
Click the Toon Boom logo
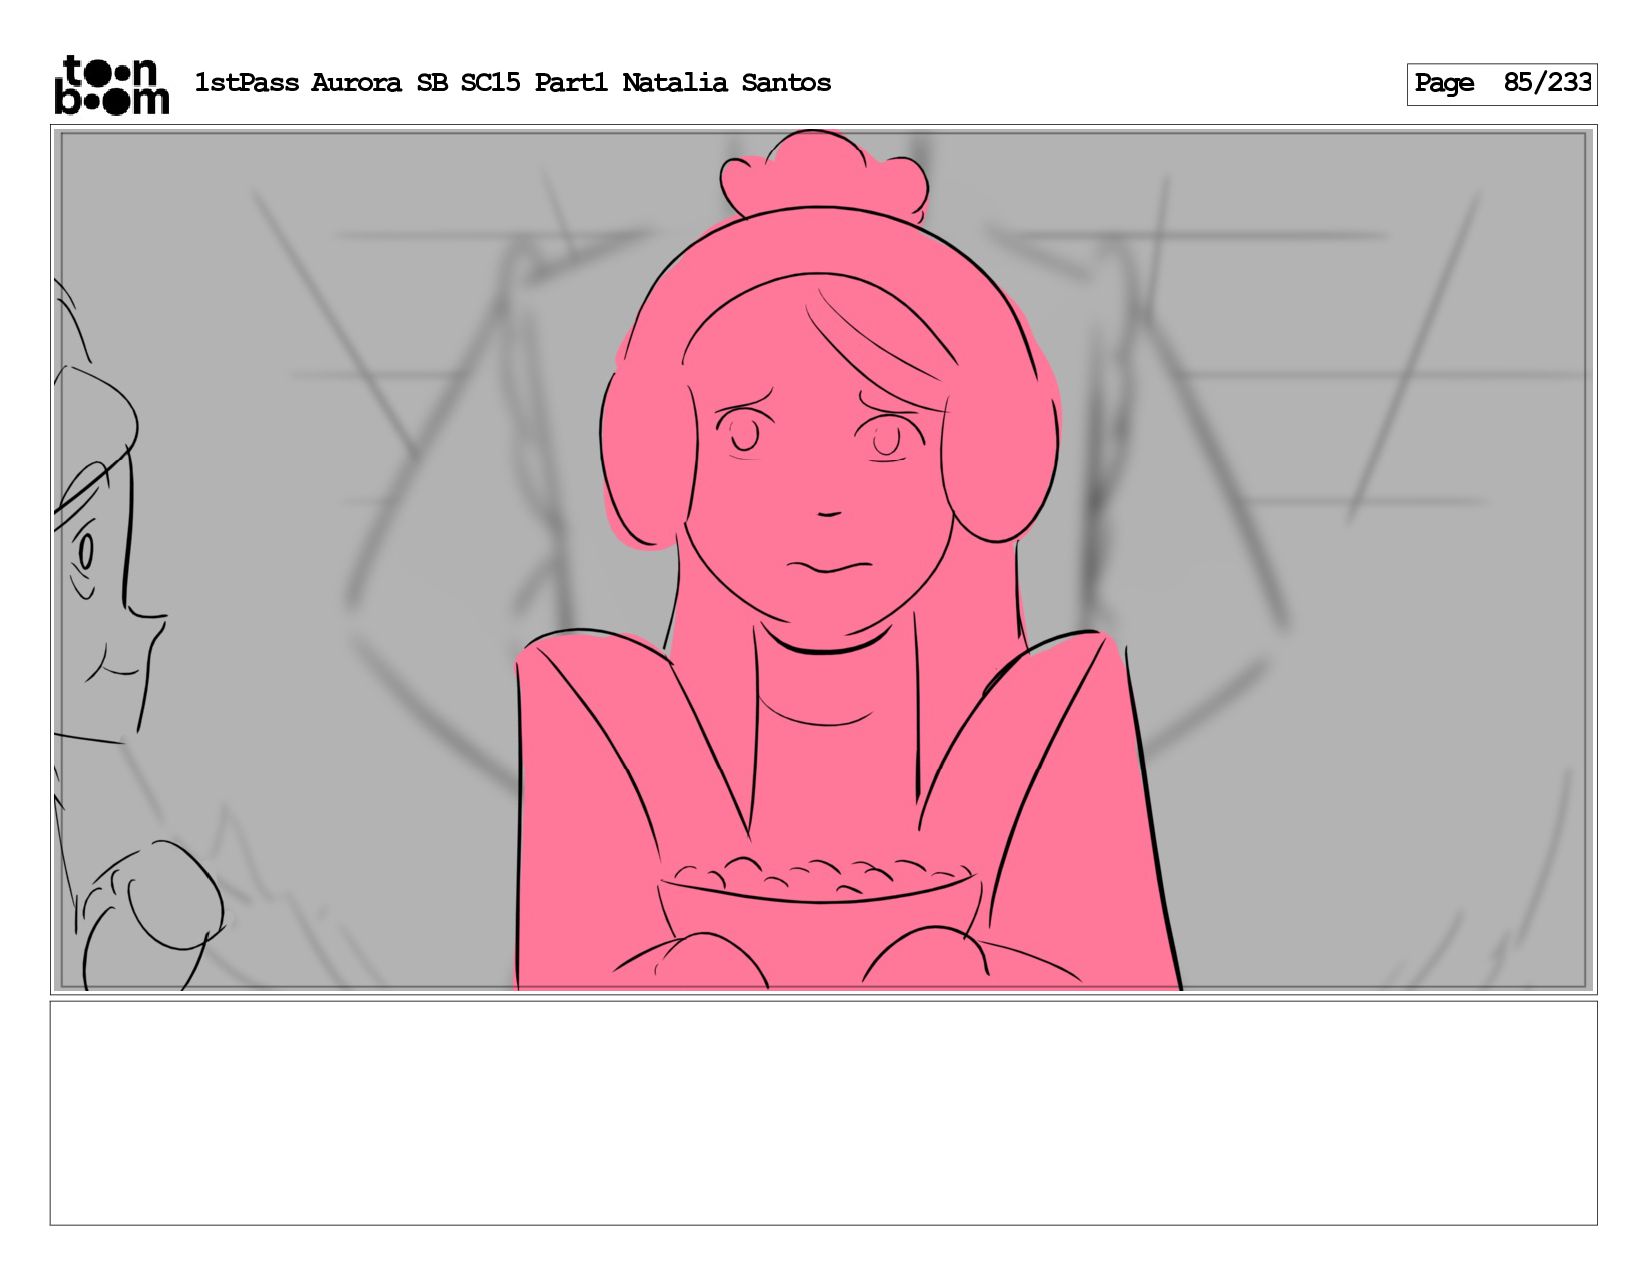click(112, 84)
